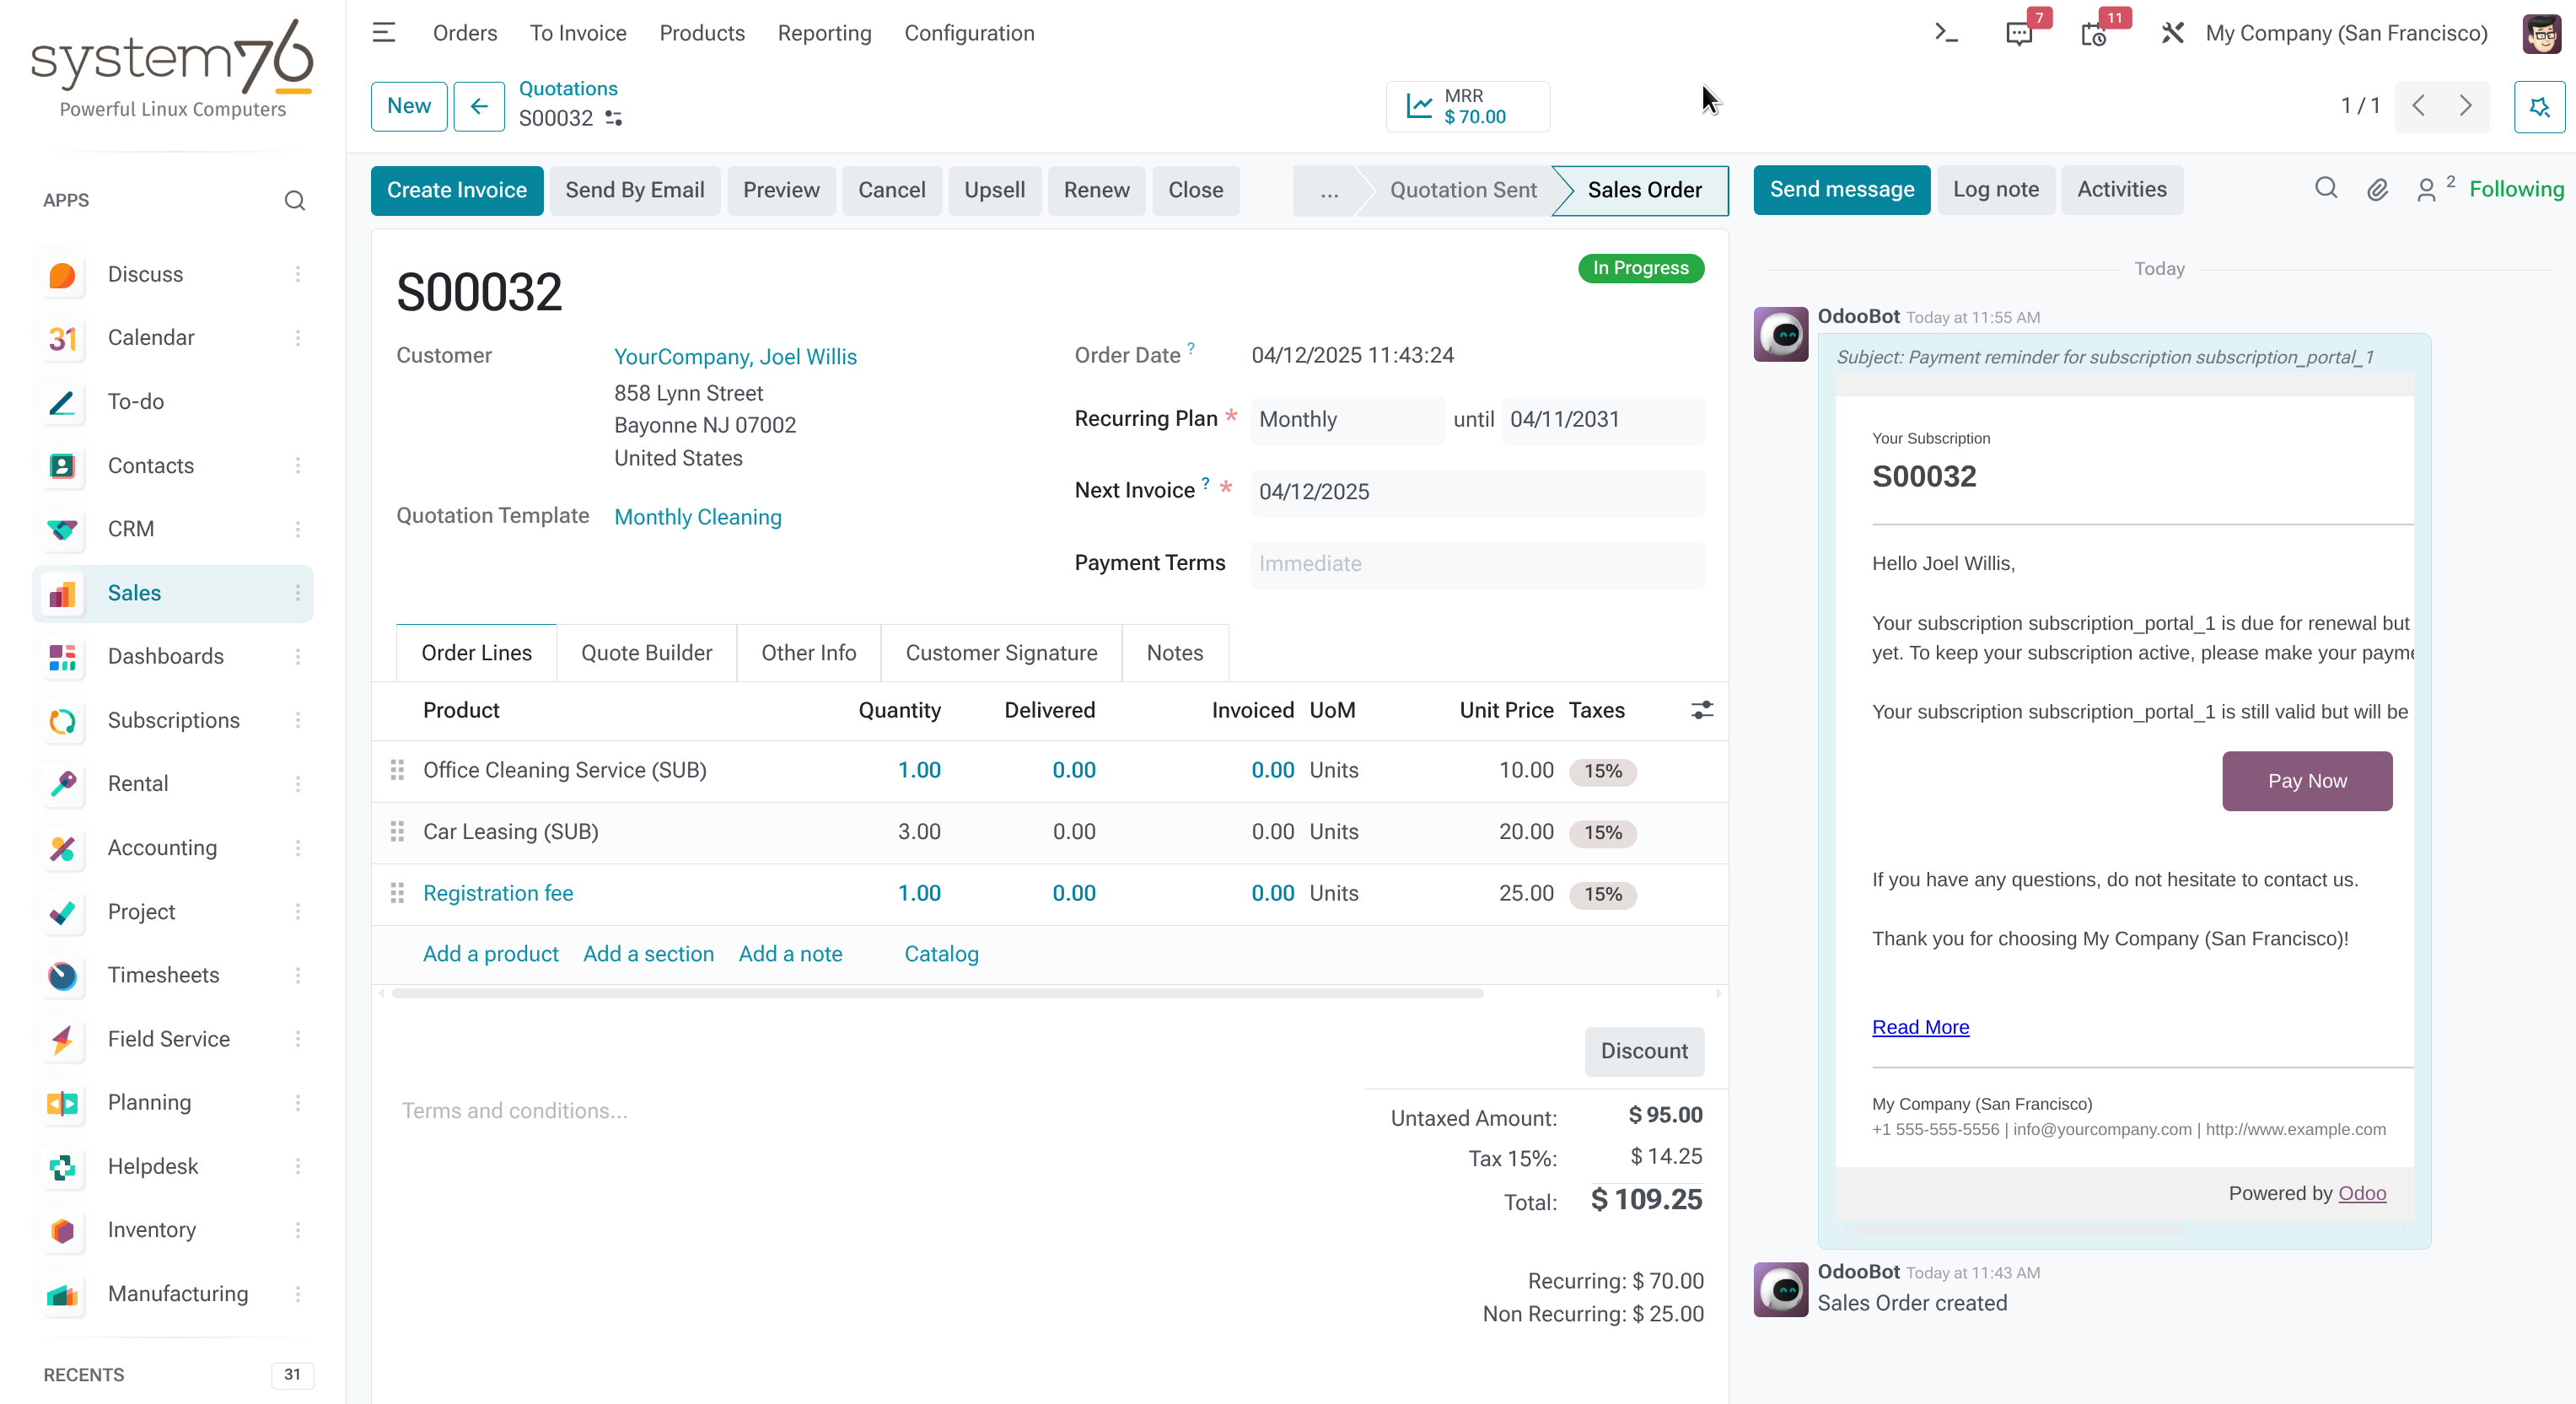
Task: Switch to the Customer Signature tab
Action: 1002,653
